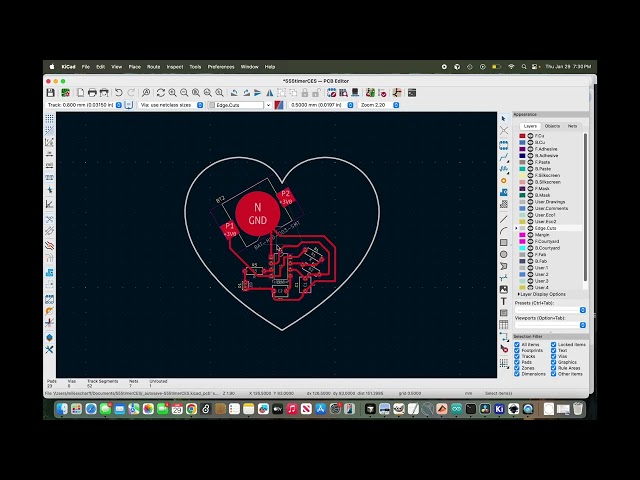This screenshot has height=480, width=640.
Task: Open the File menu
Action: pos(86,67)
